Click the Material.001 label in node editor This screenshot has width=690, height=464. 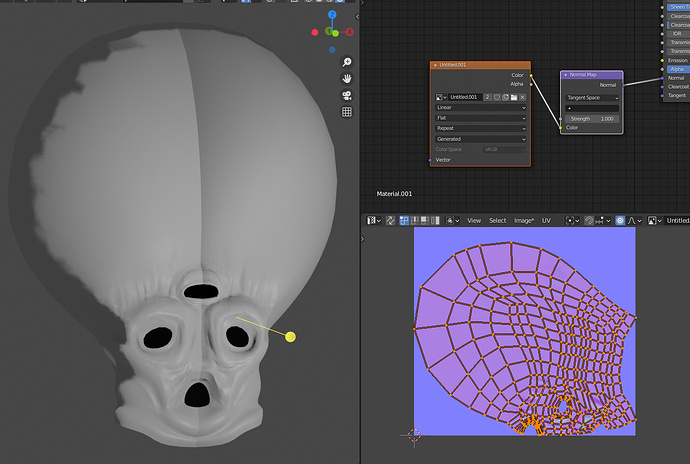(x=394, y=194)
